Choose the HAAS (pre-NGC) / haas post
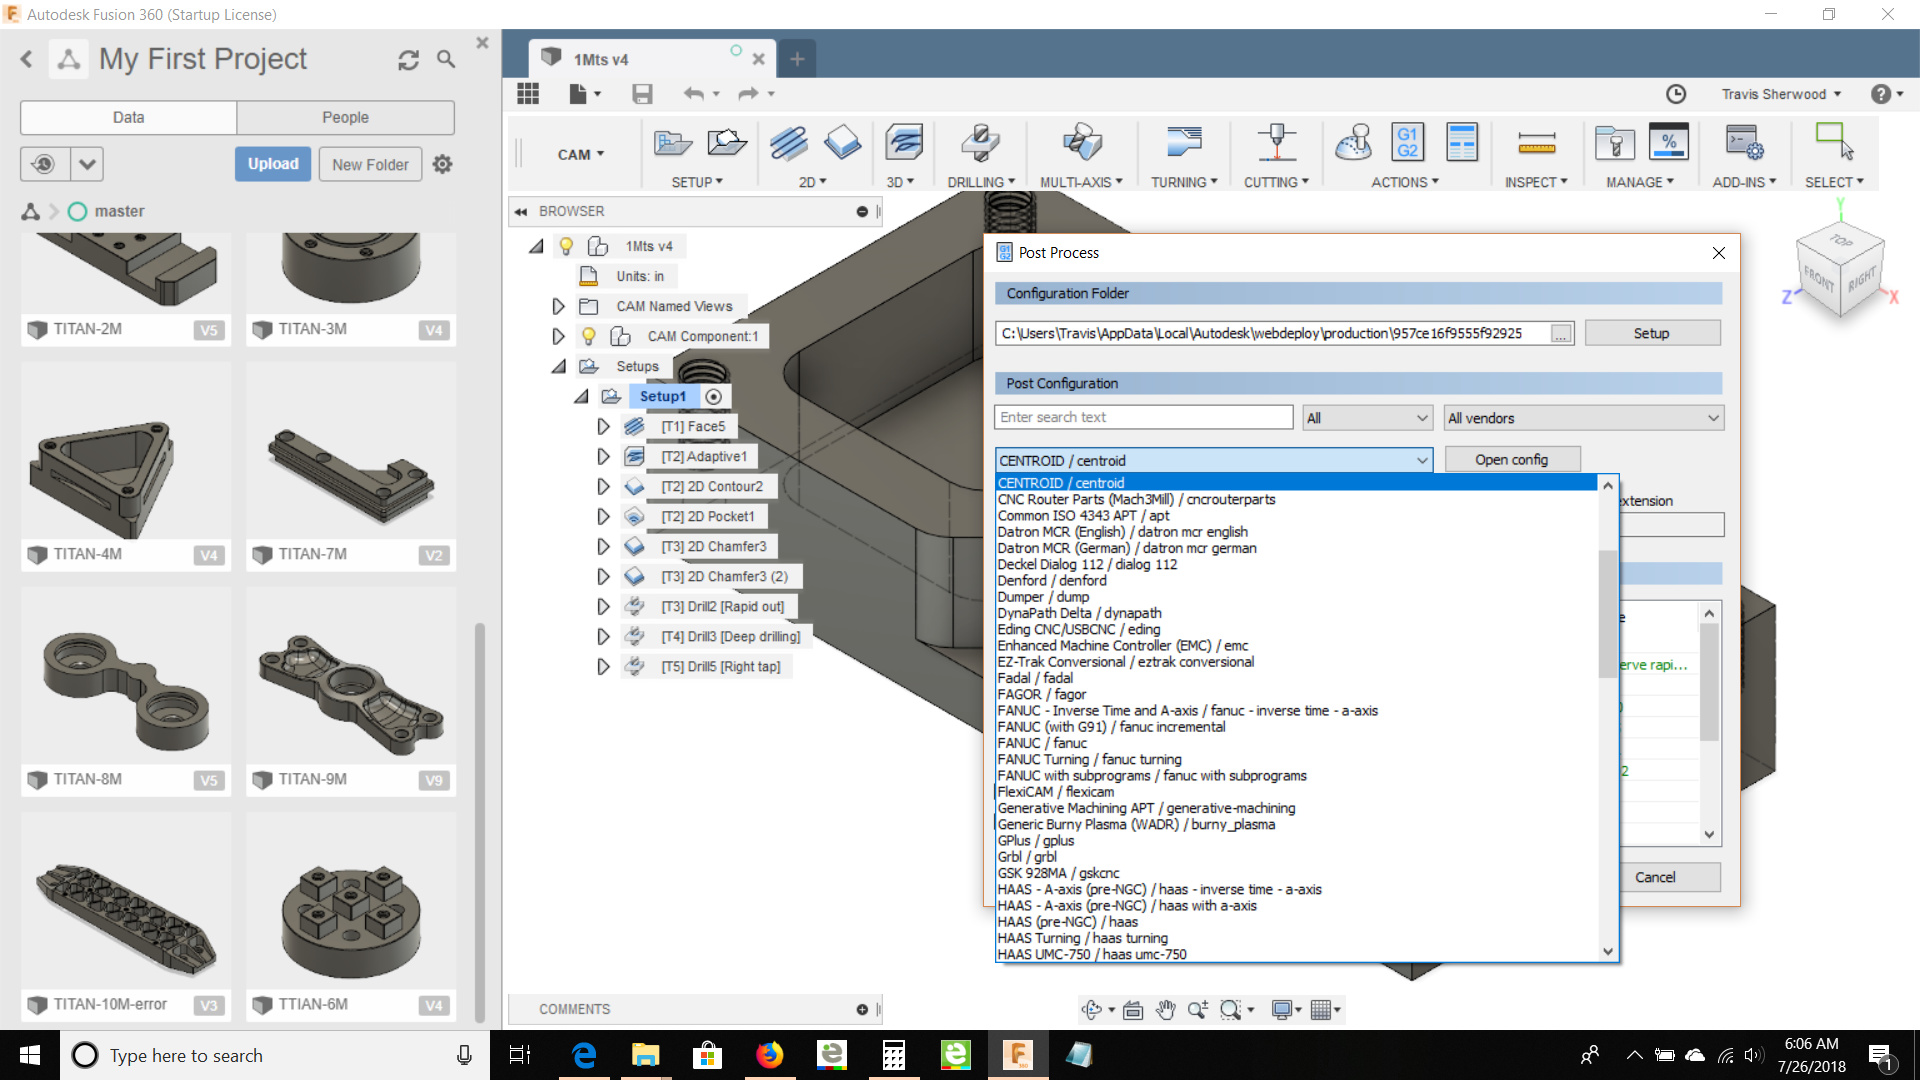This screenshot has height=1080, width=1920. click(x=1067, y=922)
